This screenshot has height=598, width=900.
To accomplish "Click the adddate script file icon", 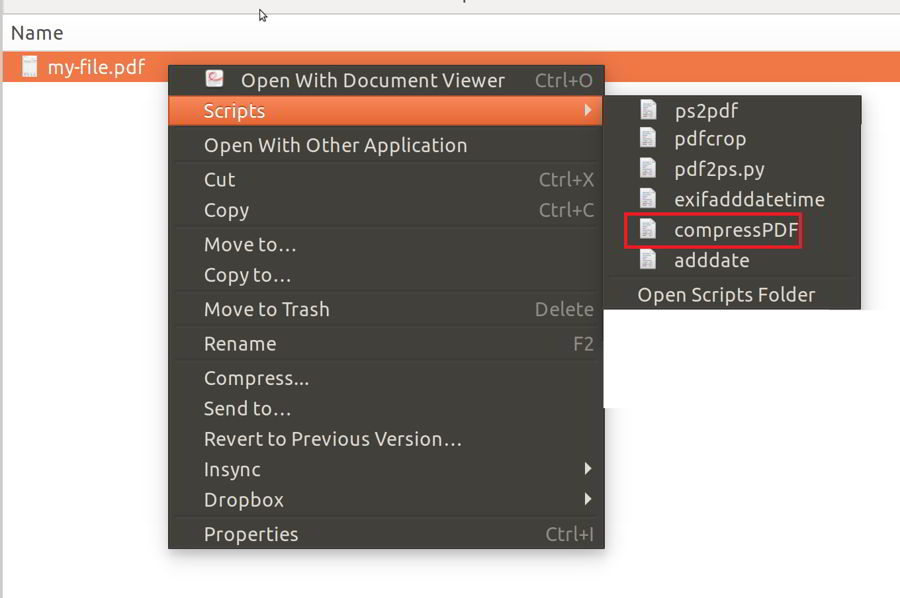I will click(649, 260).
